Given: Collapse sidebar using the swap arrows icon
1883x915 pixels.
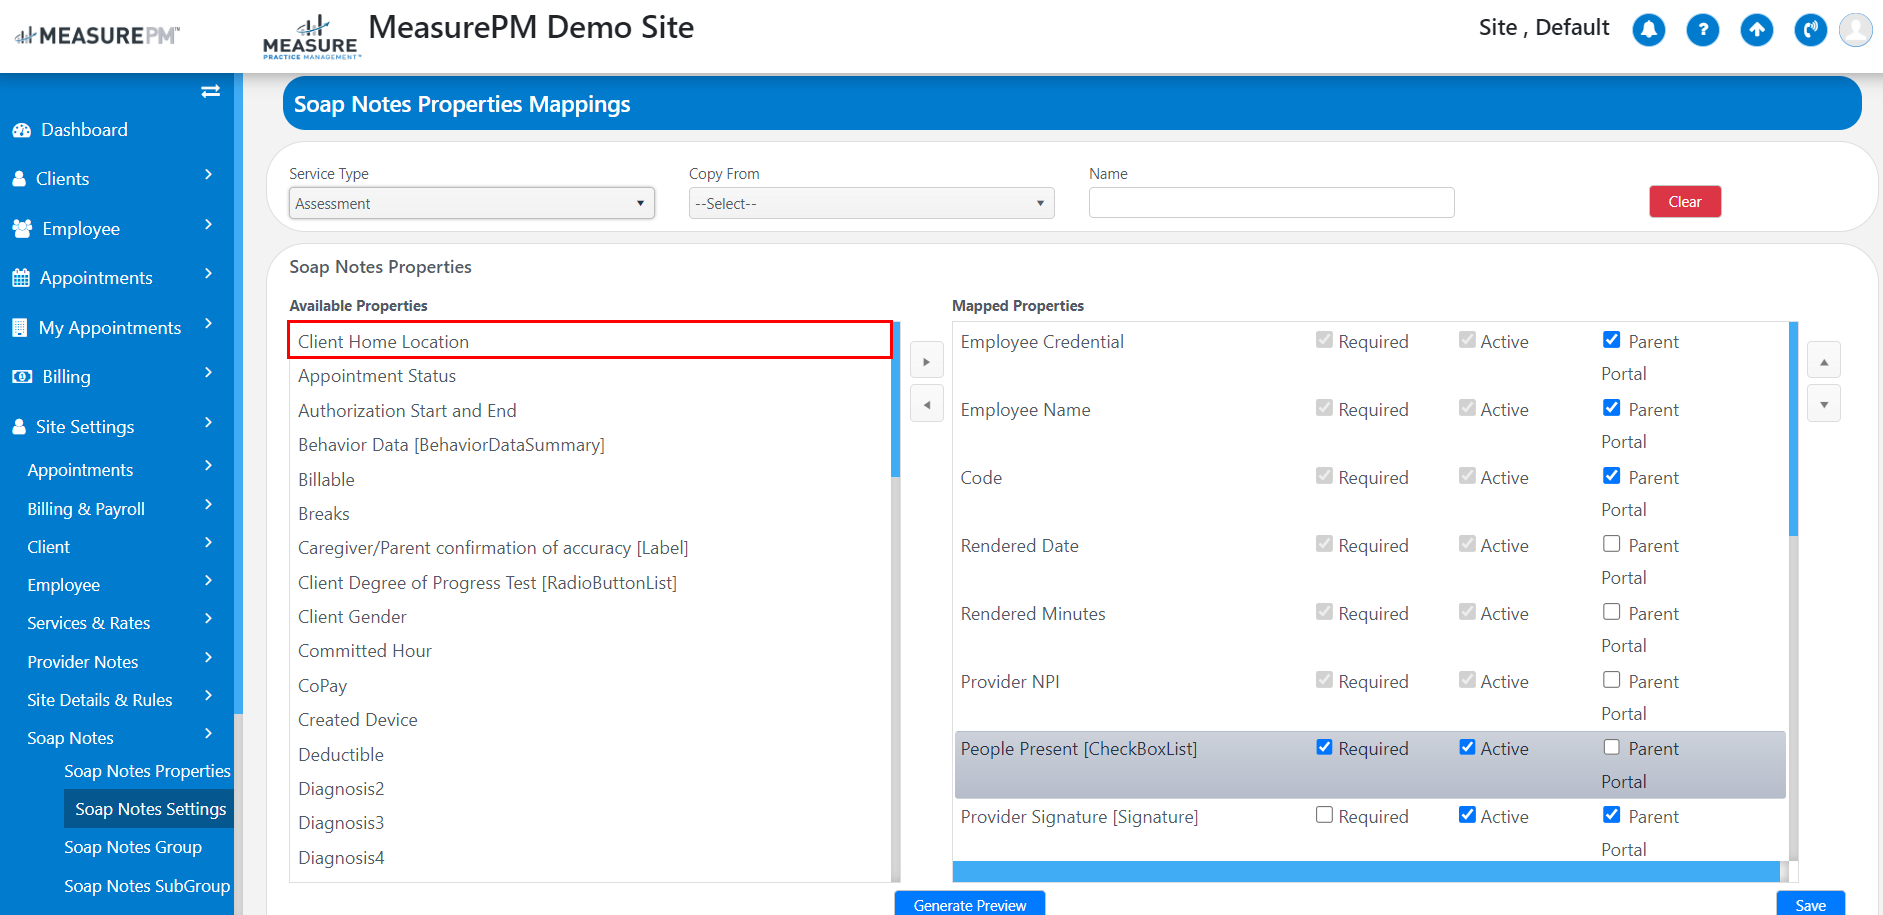Looking at the screenshot, I should coord(210,91).
